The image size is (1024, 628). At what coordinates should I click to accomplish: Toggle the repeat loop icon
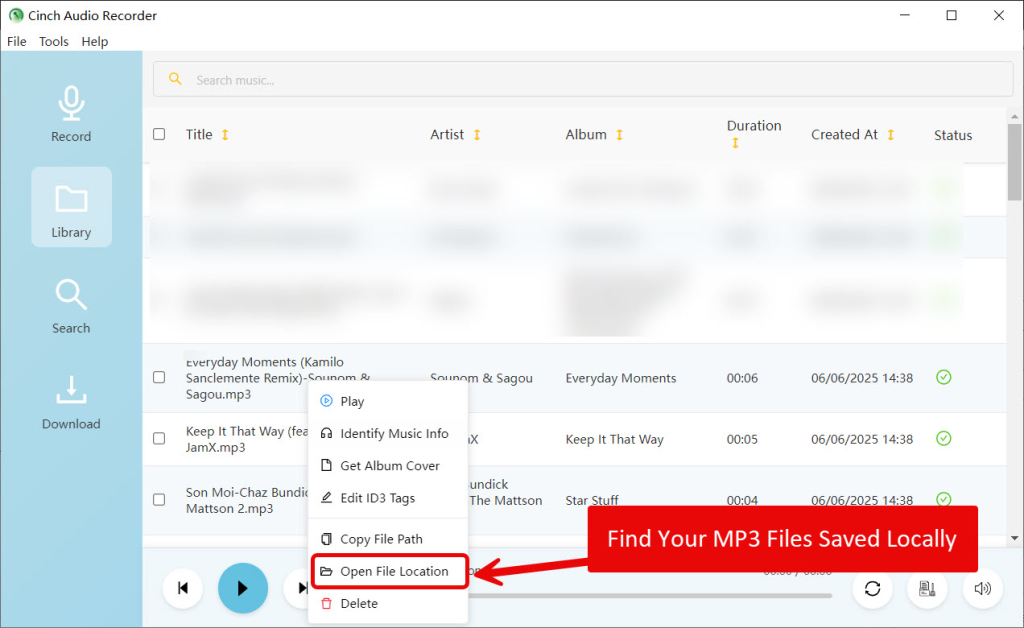pyautogui.click(x=872, y=589)
